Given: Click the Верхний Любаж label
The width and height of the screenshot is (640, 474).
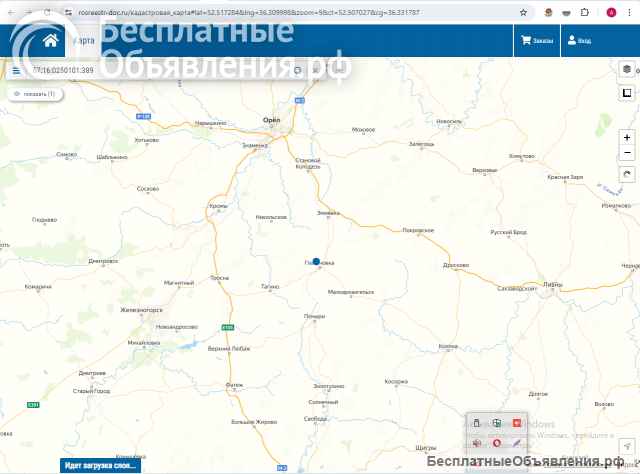Looking at the screenshot, I should tap(229, 349).
